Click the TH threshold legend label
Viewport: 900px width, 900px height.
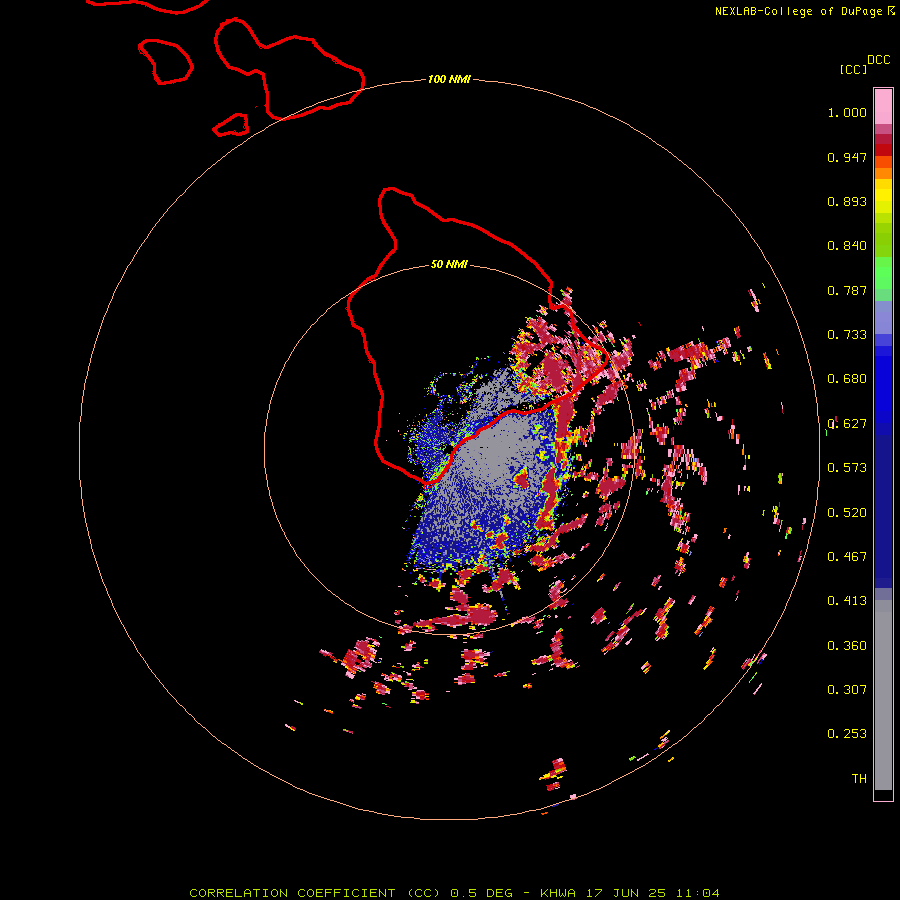pos(859,779)
